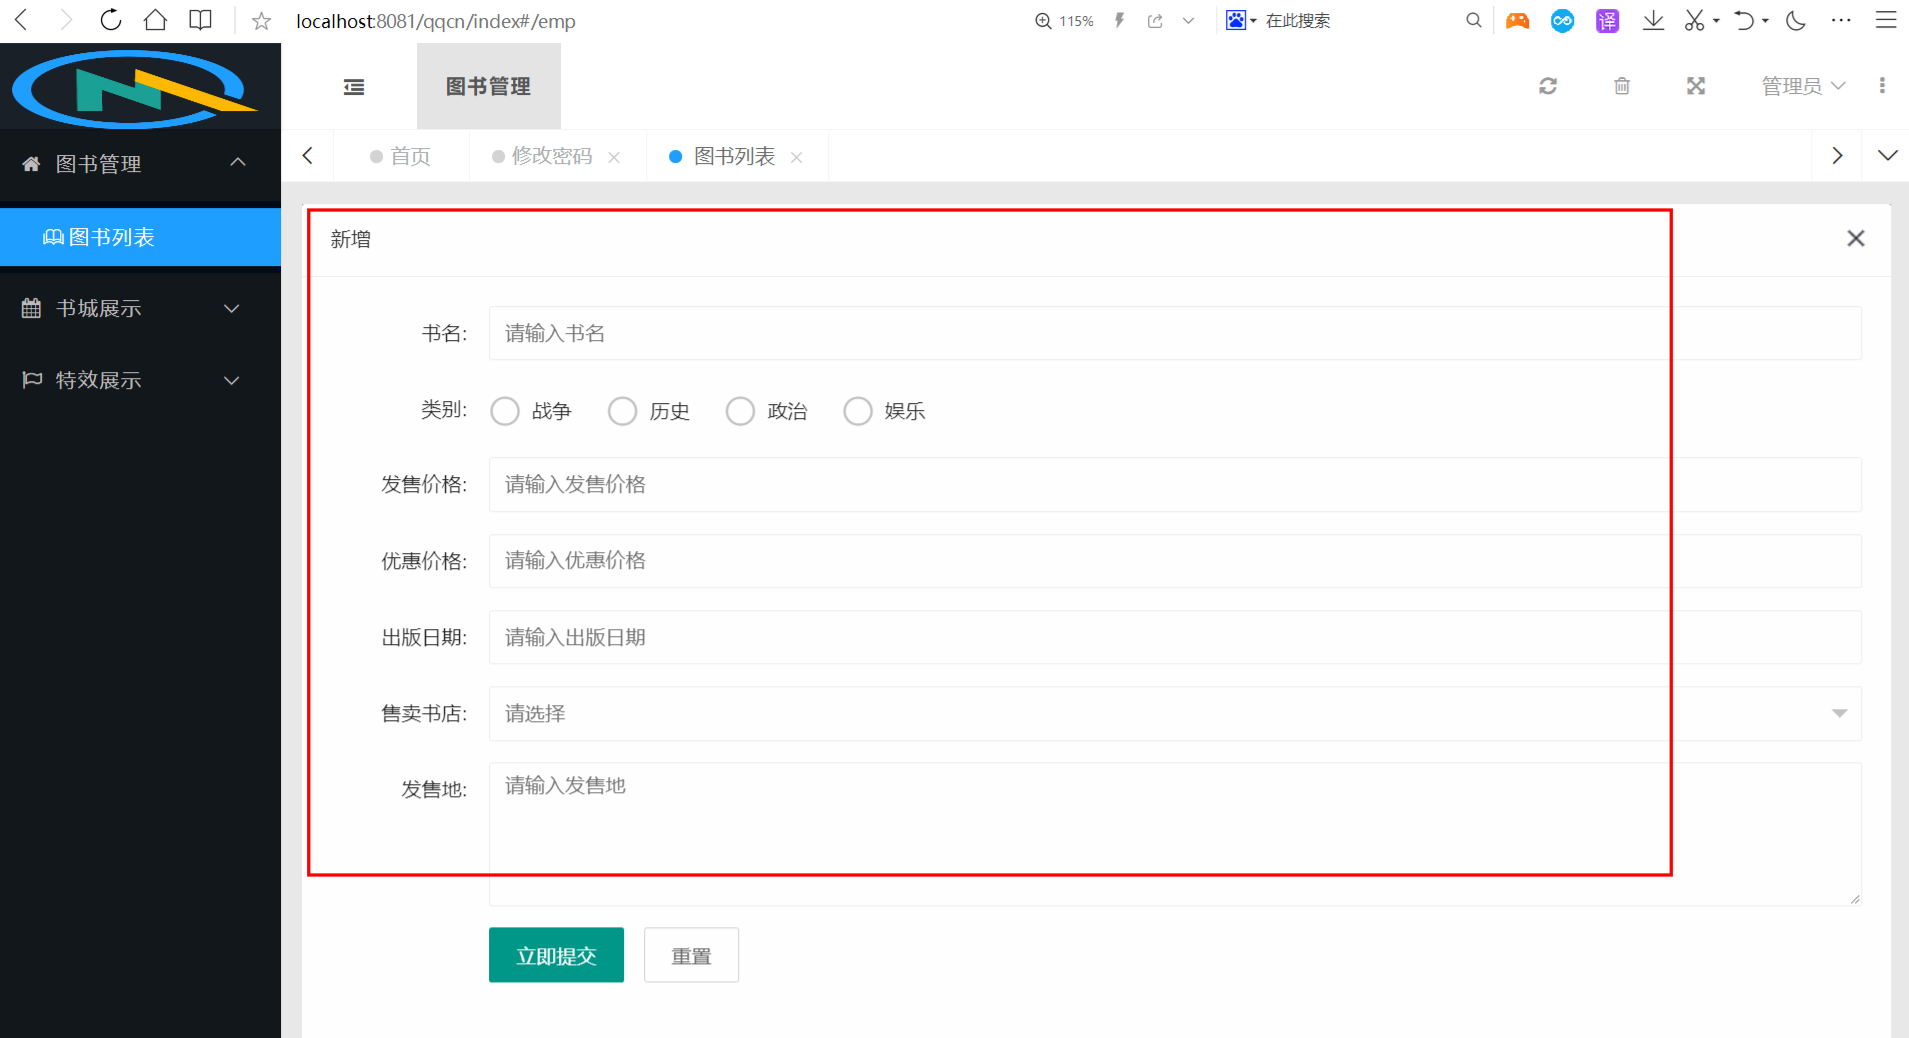Screen dimensions: 1909x1038
Task: Reload the page with browser refresh icon
Action: tap(110, 20)
